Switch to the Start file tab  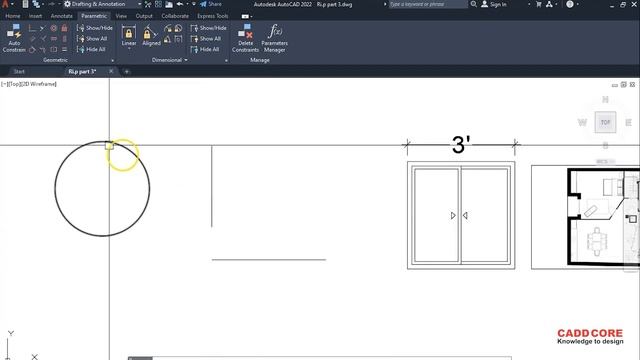(x=19, y=71)
